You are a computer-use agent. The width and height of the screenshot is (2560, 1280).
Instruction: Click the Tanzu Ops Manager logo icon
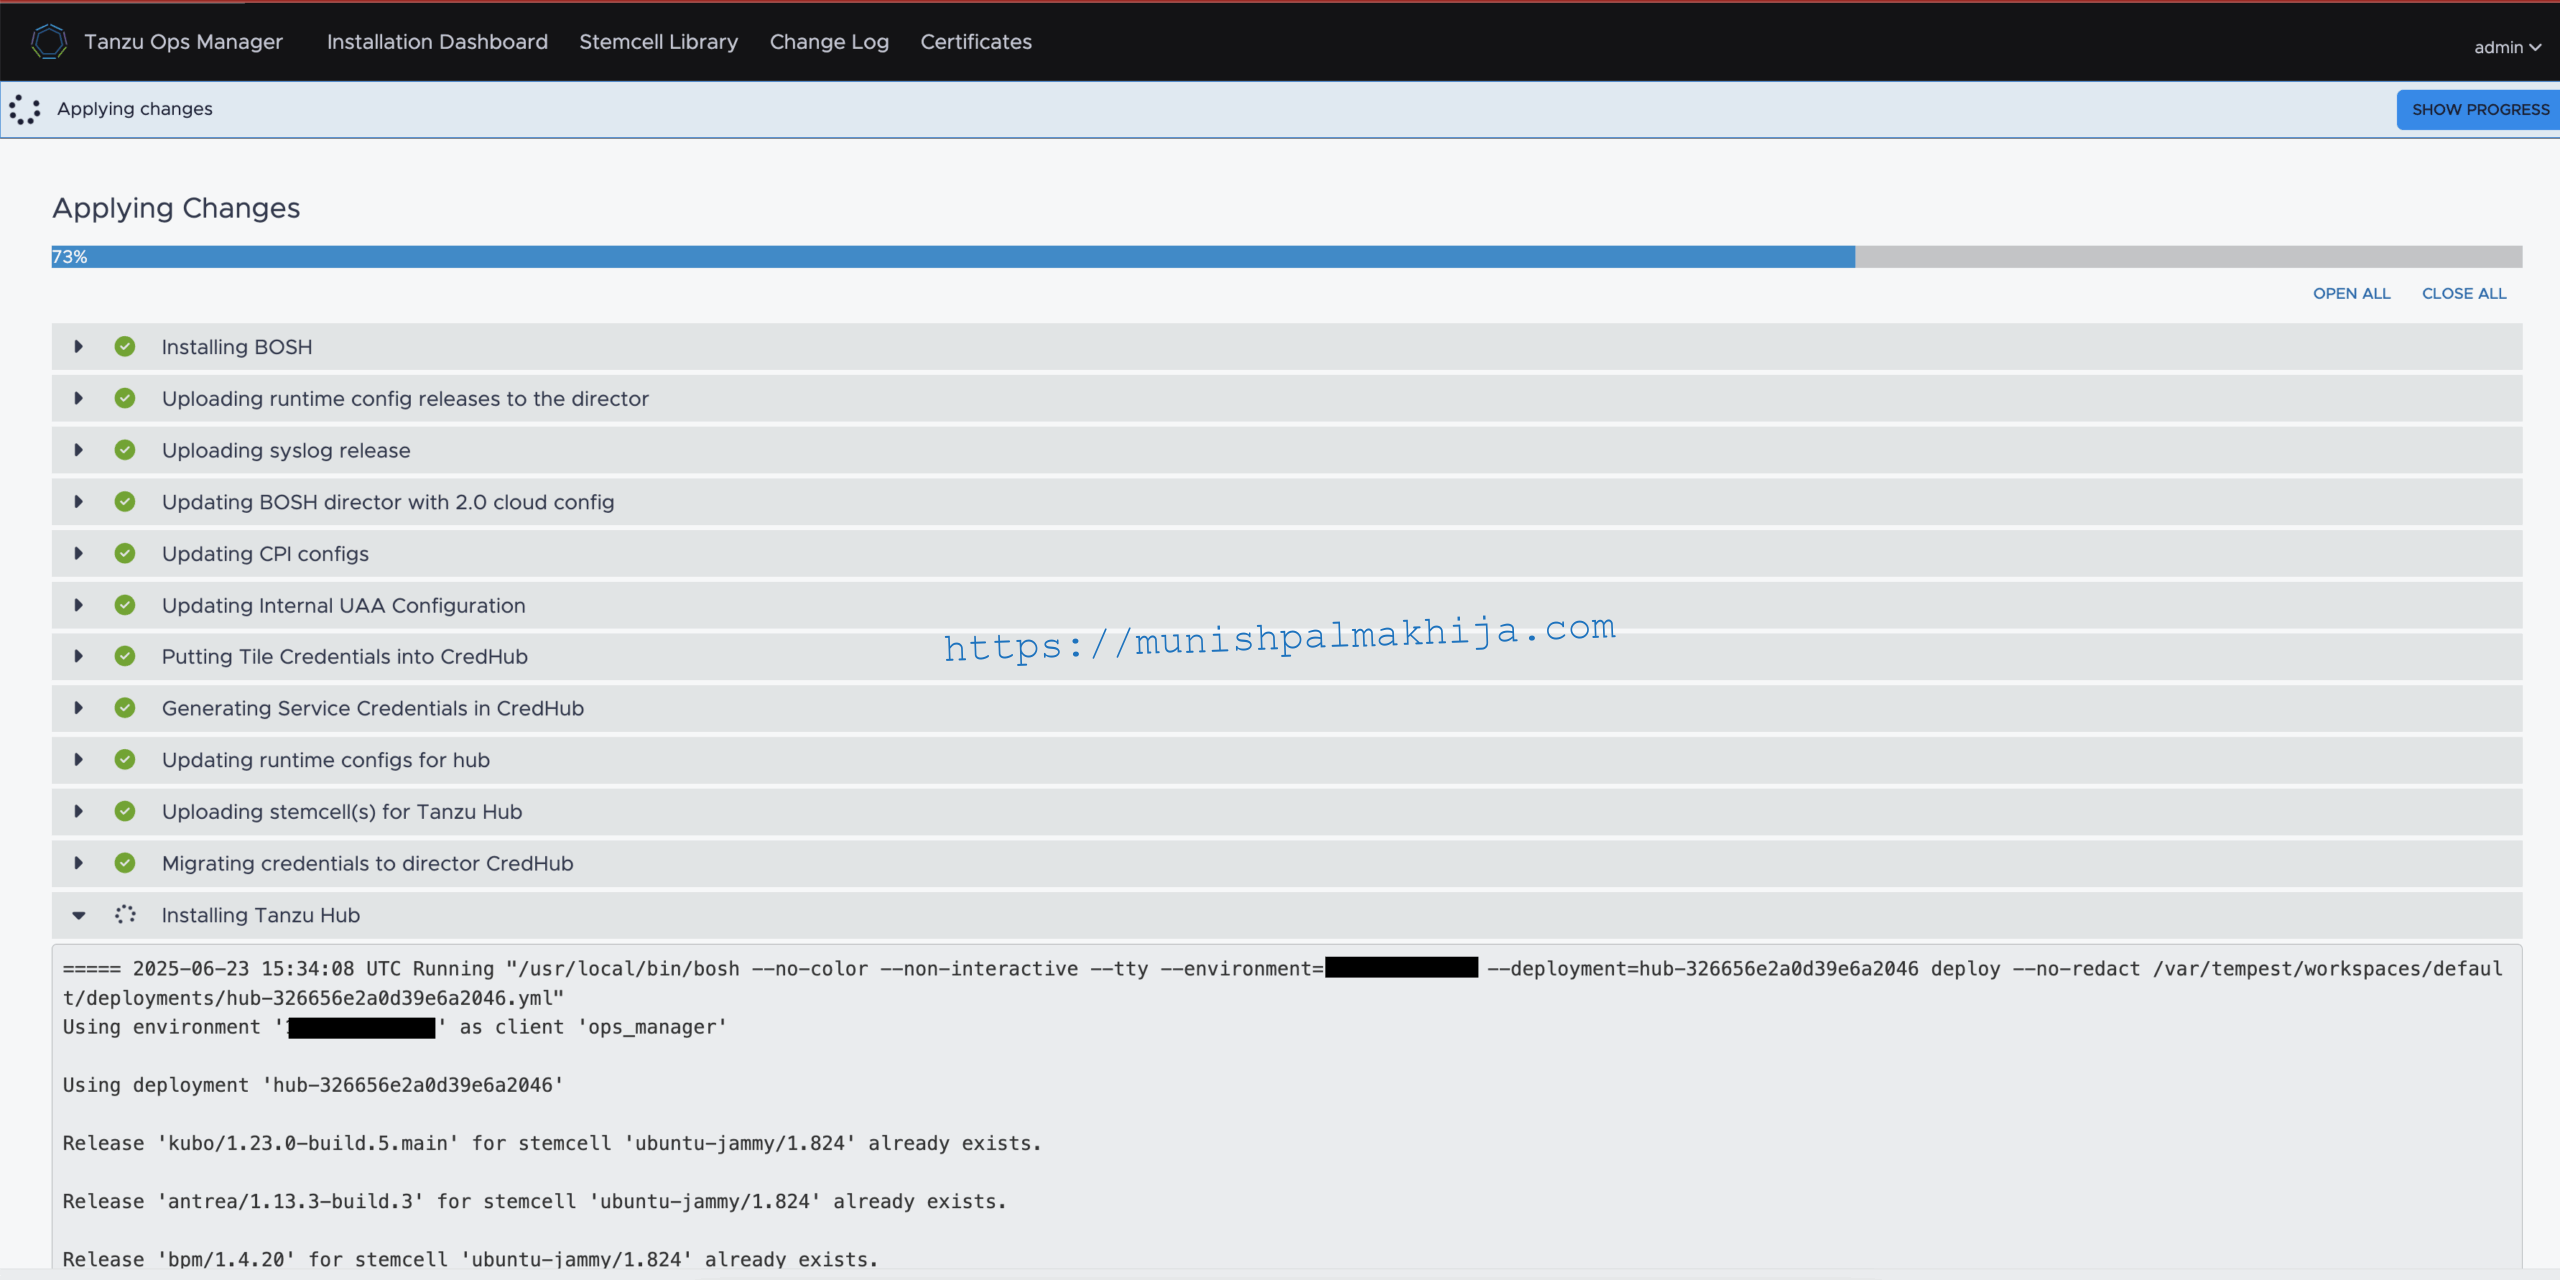click(48, 41)
